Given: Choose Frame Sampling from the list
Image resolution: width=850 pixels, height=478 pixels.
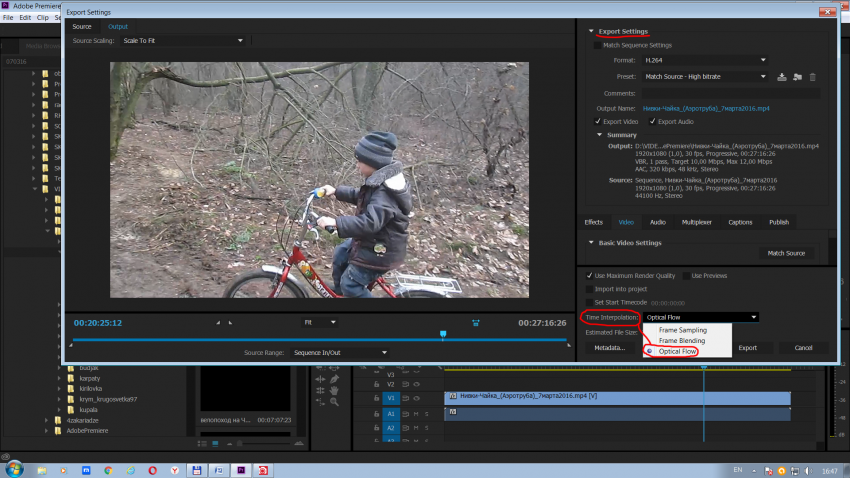Looking at the screenshot, I should 687,330.
